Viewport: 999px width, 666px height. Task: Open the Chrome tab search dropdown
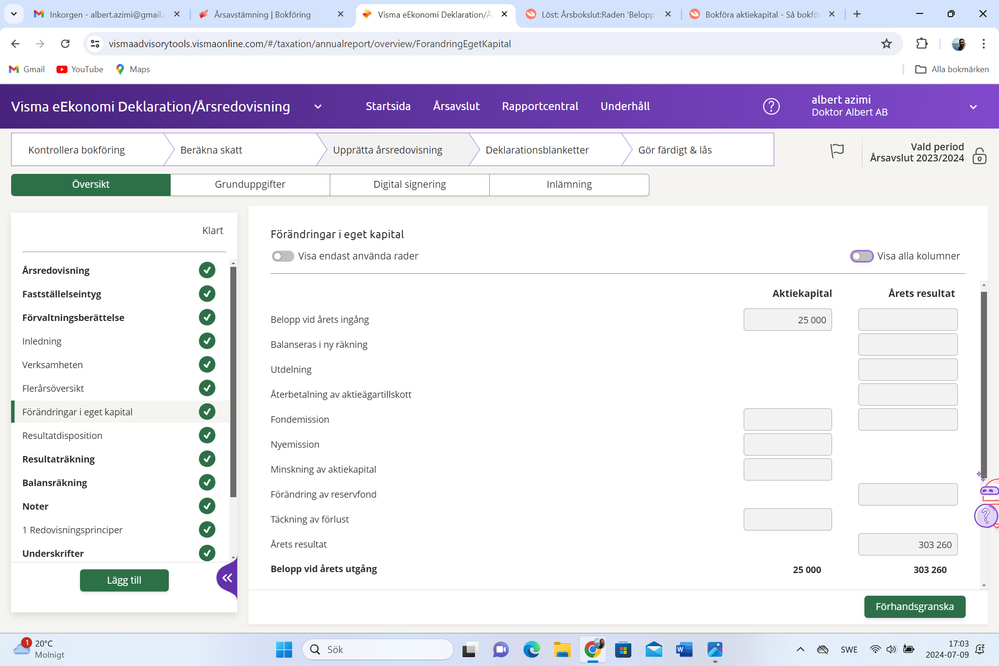[x=13, y=13]
